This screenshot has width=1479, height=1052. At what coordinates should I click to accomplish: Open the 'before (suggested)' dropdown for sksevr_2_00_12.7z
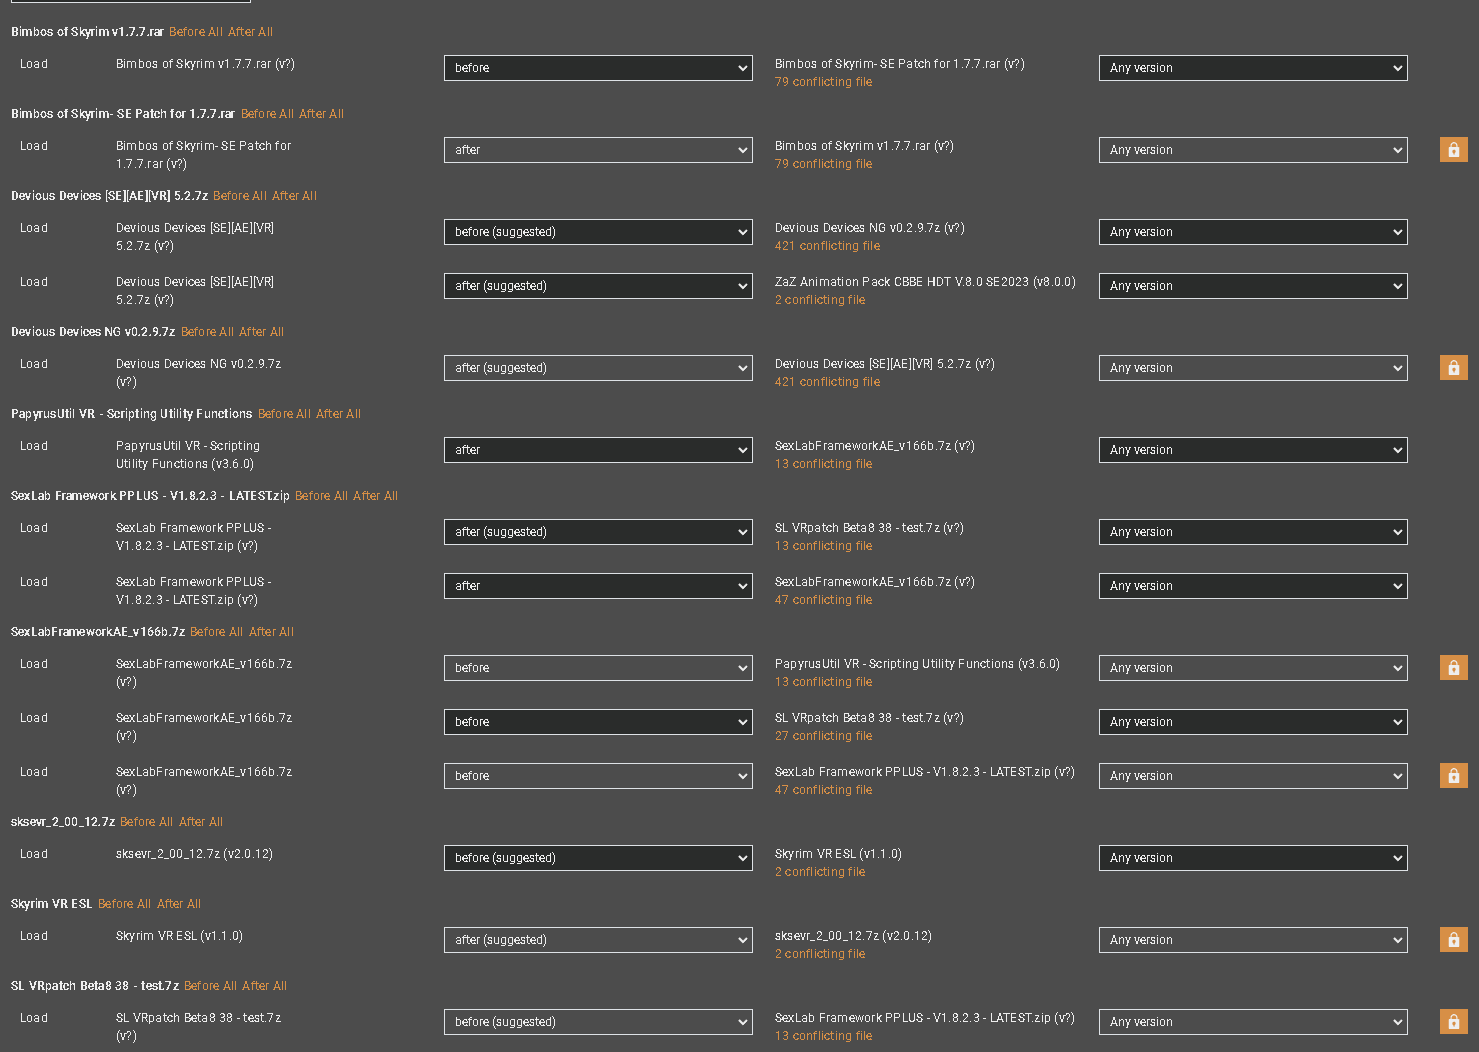(x=598, y=858)
